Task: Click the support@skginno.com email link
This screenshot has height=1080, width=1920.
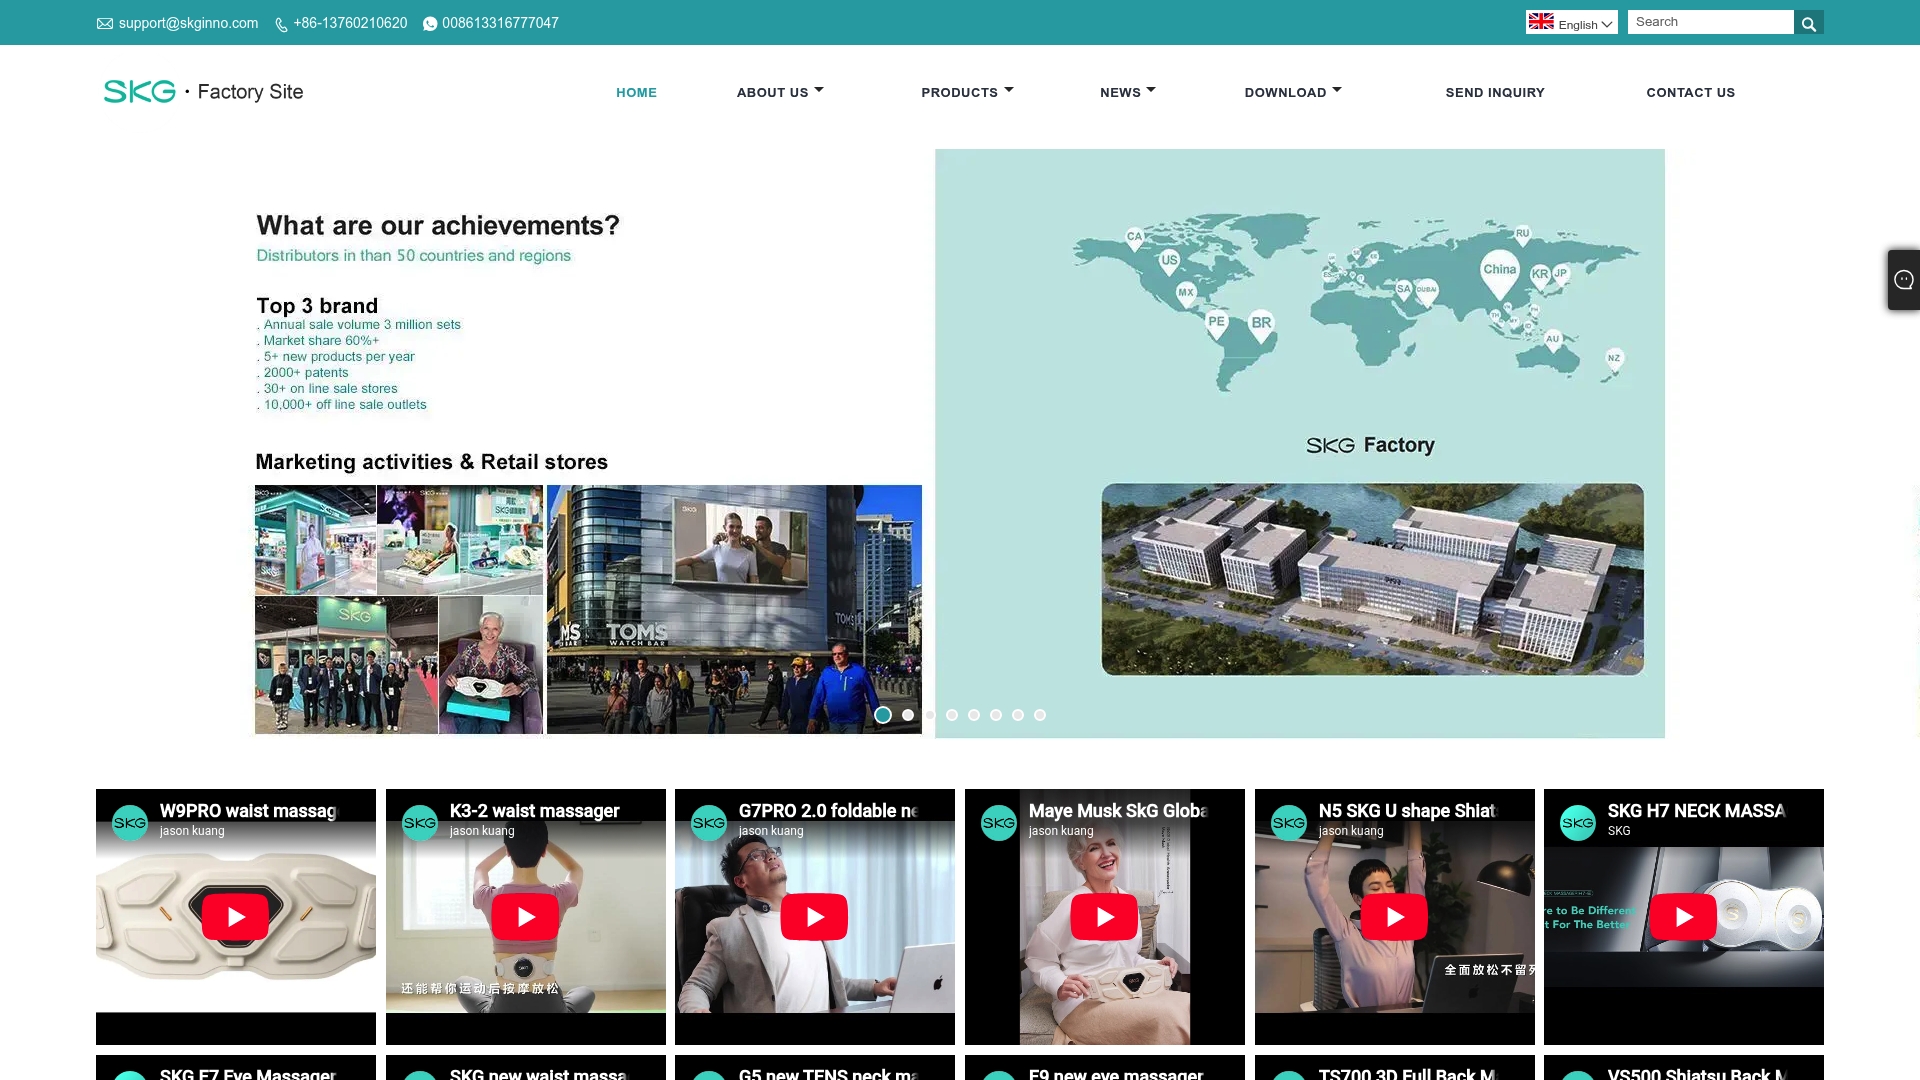Action: [188, 23]
